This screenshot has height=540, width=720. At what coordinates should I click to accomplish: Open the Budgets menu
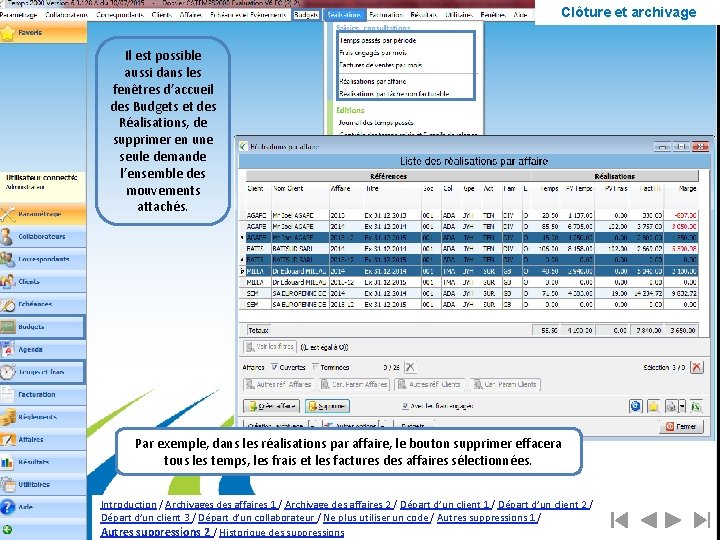tap(306, 15)
